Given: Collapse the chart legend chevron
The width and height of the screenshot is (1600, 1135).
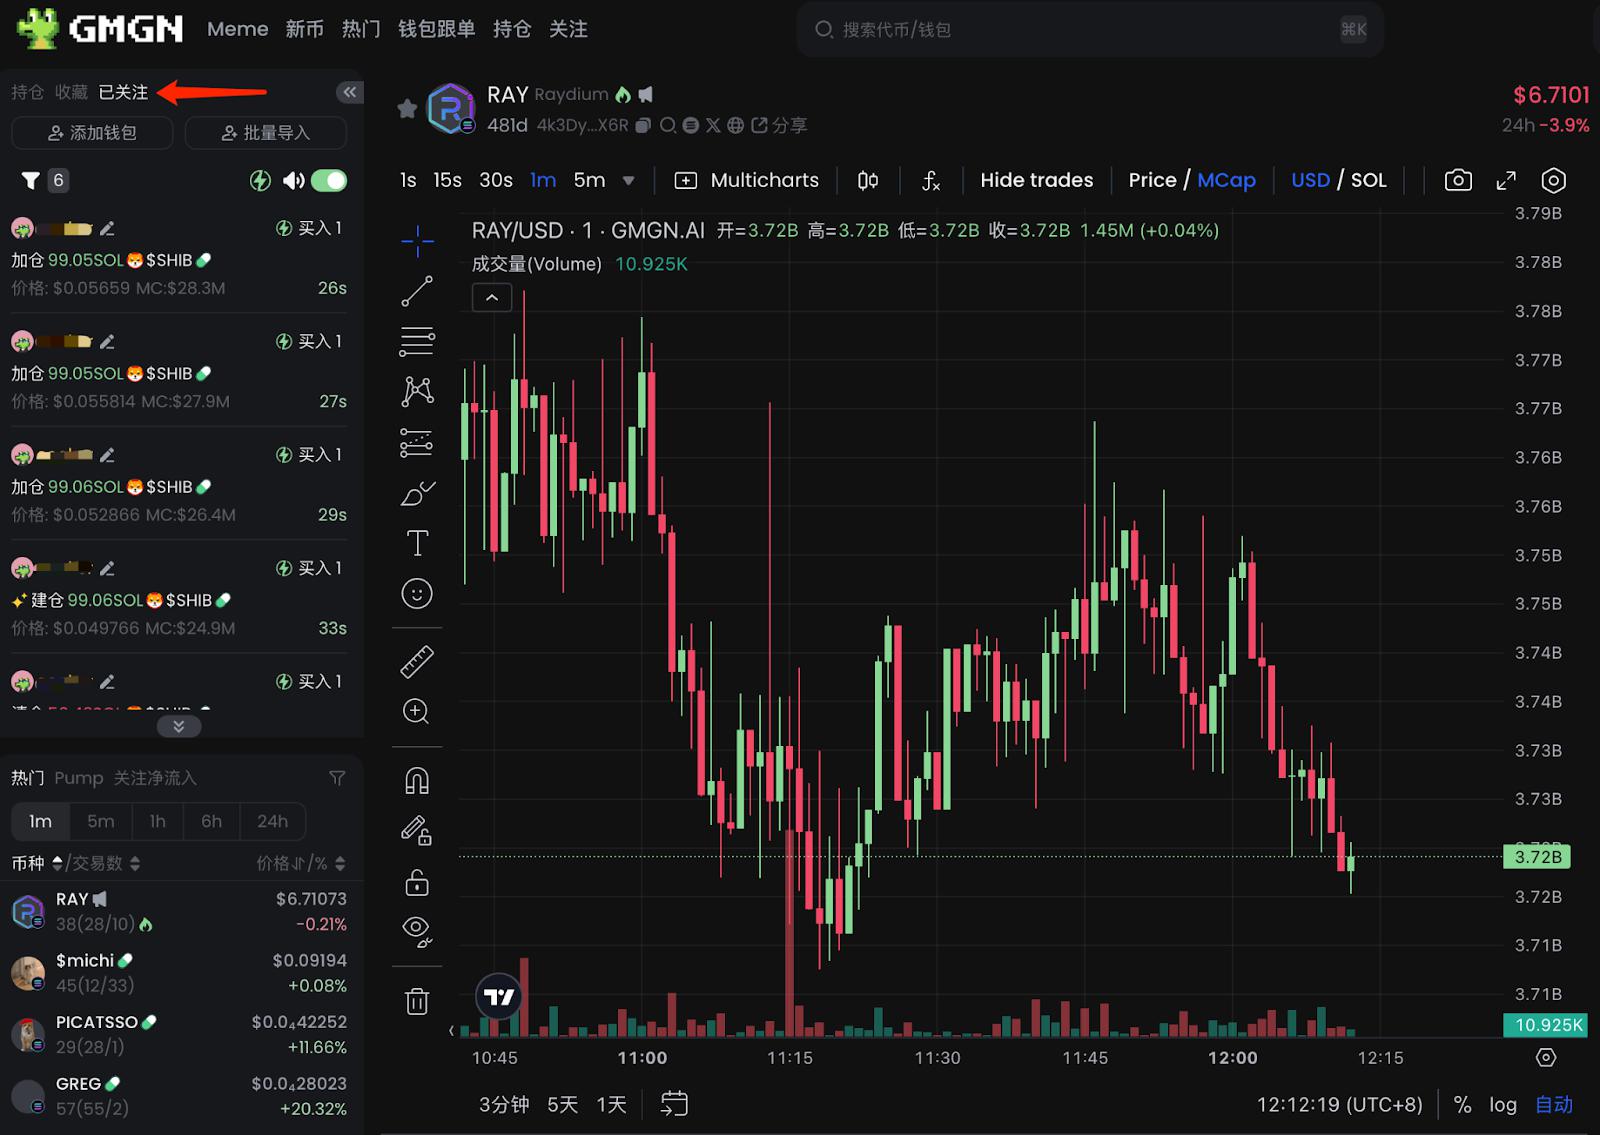Looking at the screenshot, I should 492,298.
